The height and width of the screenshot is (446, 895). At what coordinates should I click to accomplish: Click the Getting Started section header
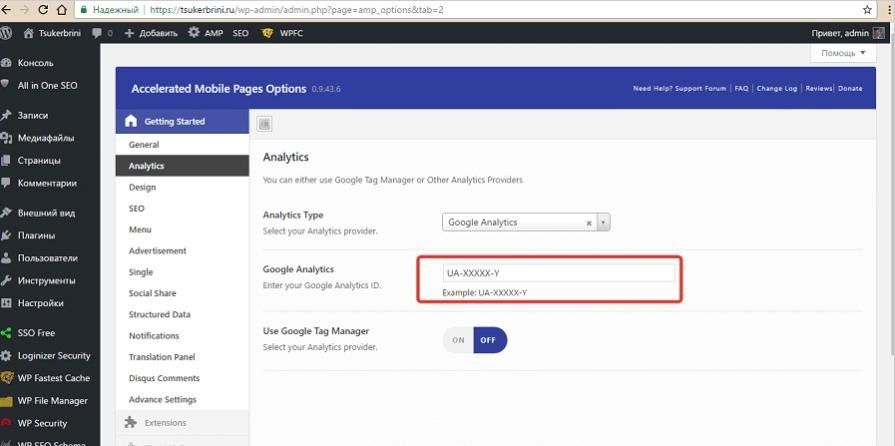coord(182,121)
